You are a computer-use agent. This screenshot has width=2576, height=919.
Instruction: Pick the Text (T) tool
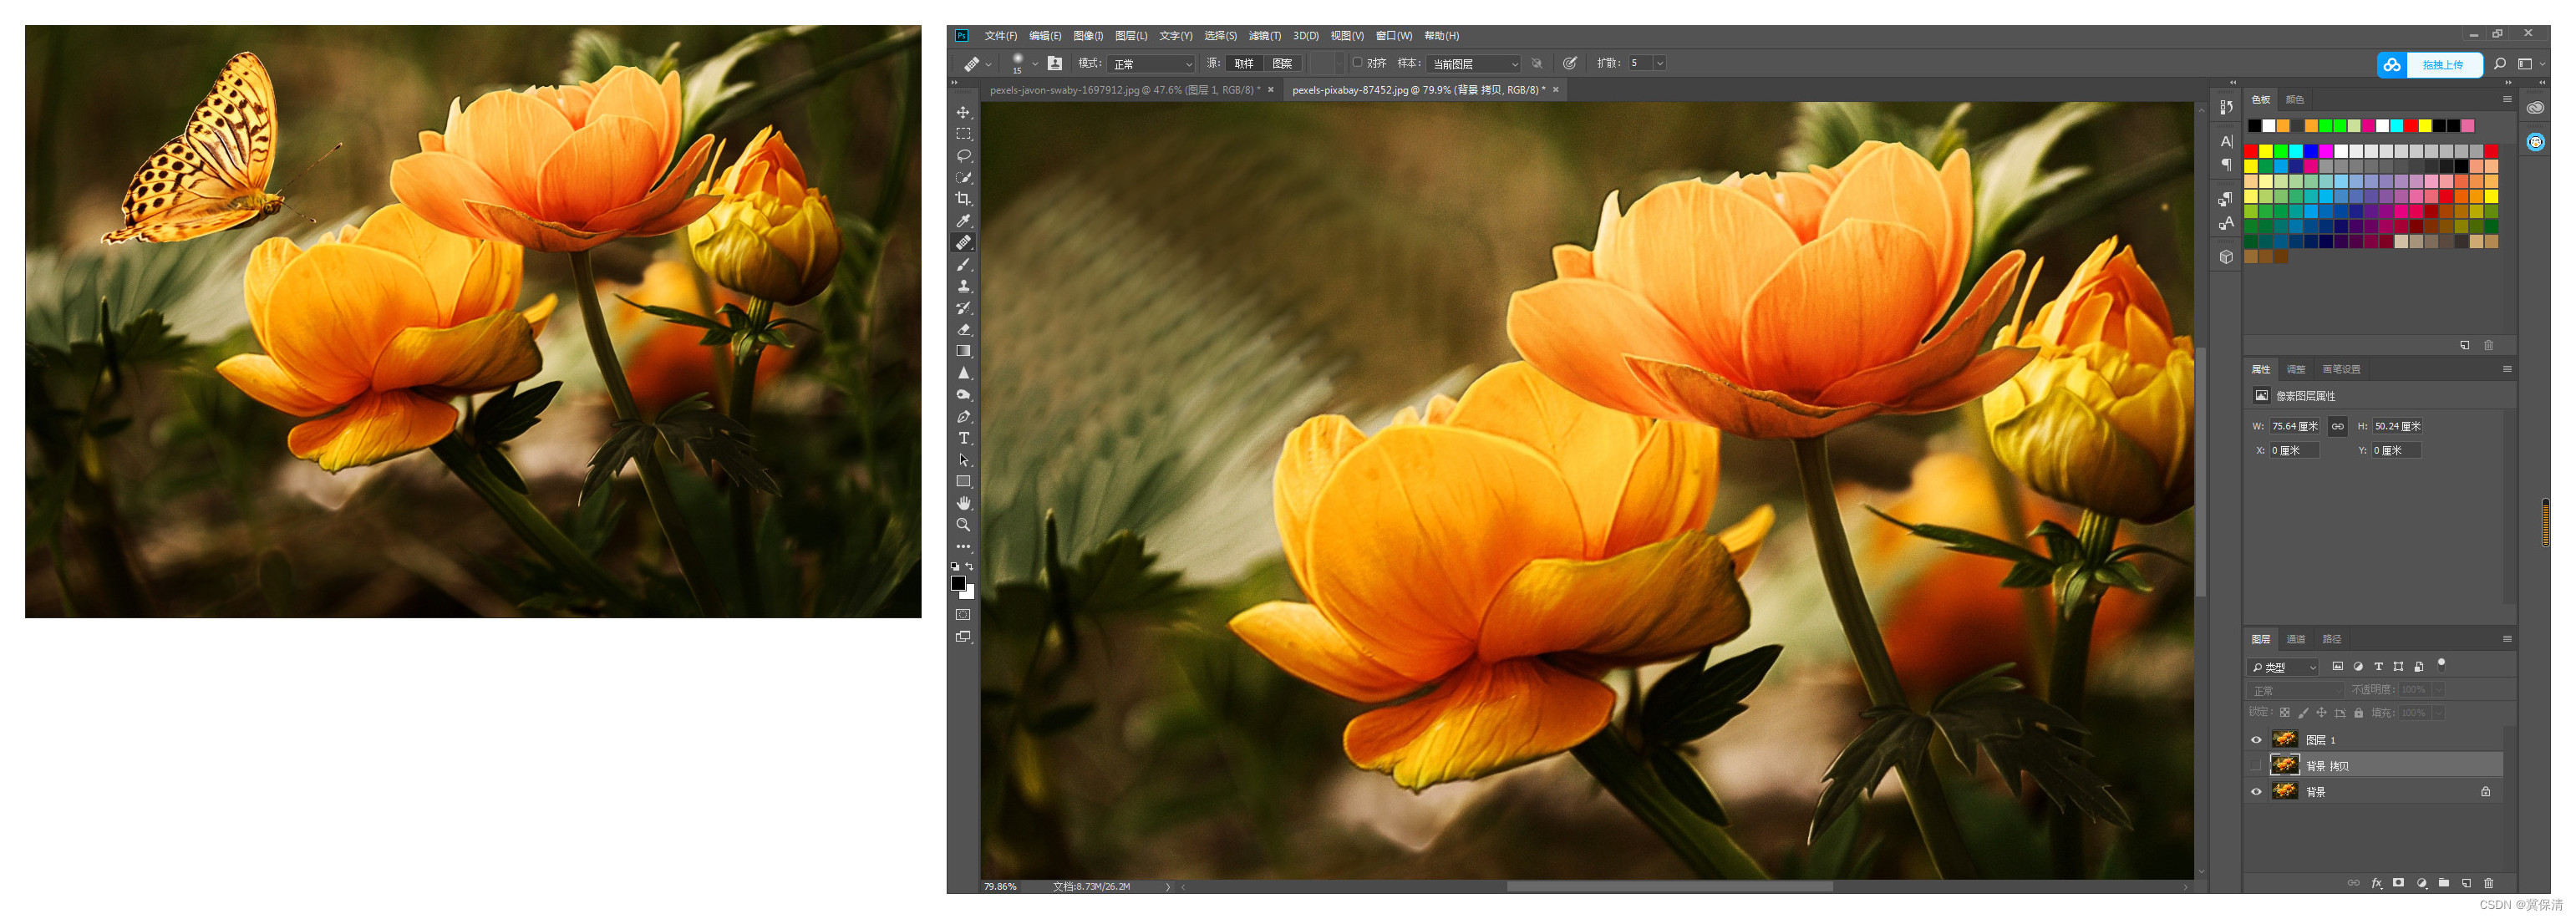[x=963, y=438]
